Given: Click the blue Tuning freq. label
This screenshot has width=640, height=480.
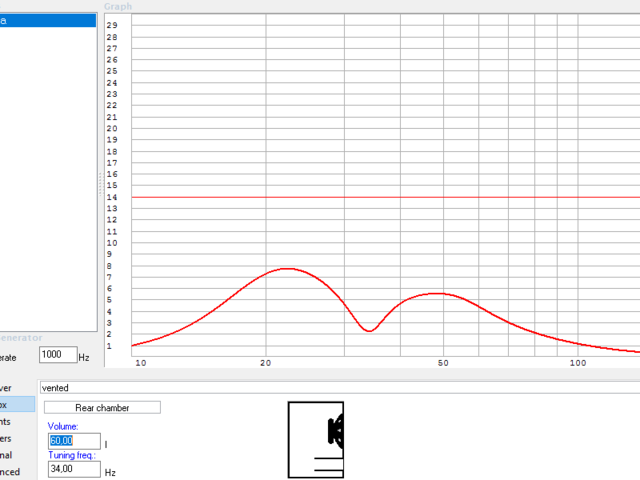Looking at the screenshot, I should pyautogui.click(x=72, y=455).
